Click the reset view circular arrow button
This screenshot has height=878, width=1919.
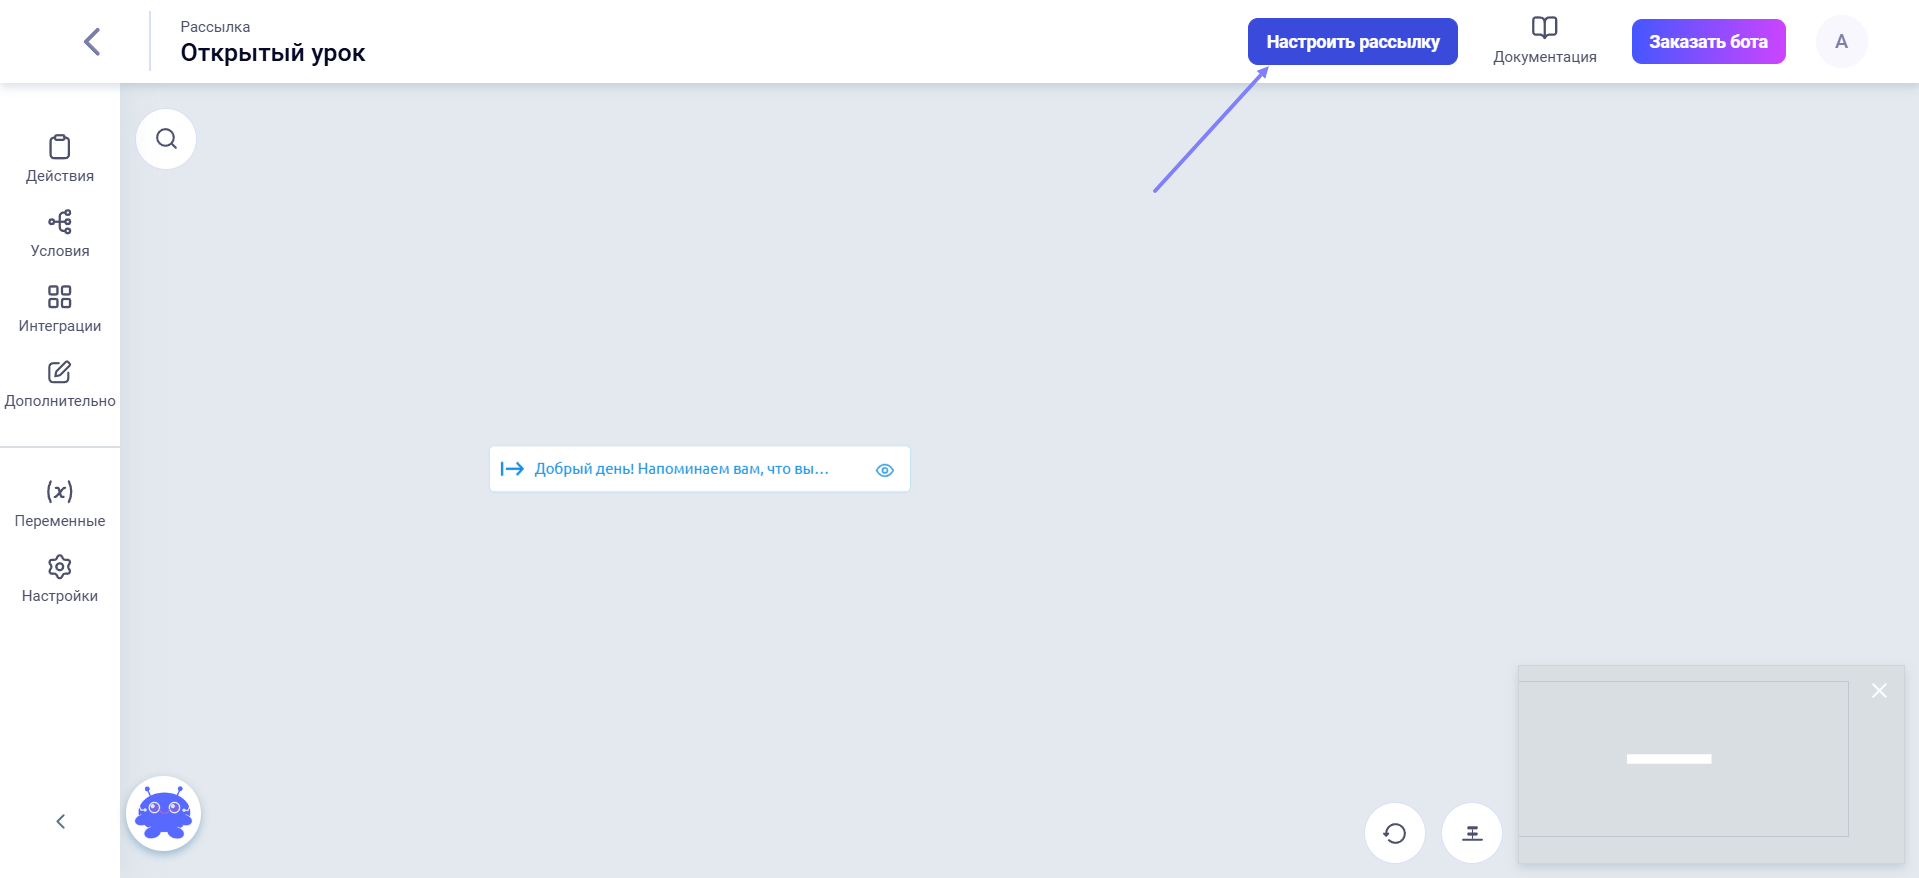coord(1394,833)
